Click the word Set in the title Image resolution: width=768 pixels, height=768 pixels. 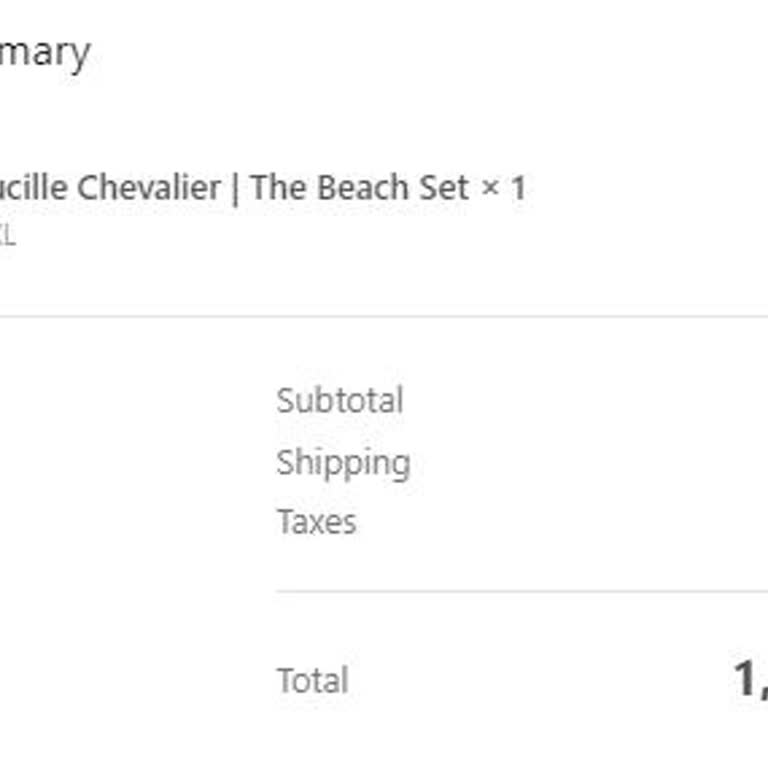point(444,187)
